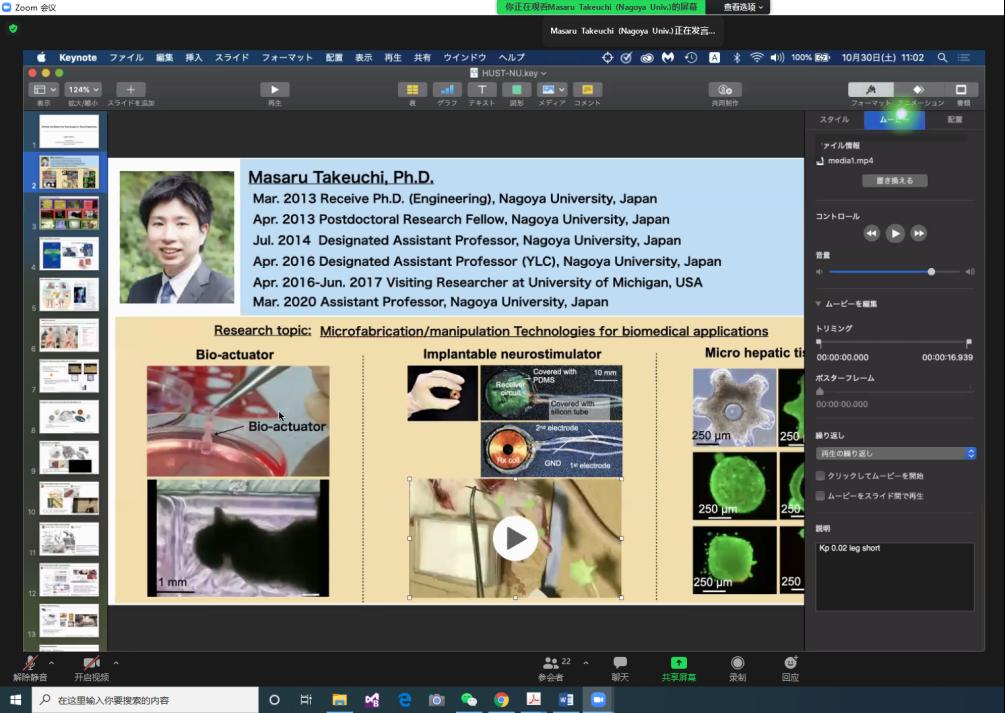The width and height of the screenshot is (1005, 713).
Task: Click the view options button at top
Action: (x=744, y=7)
